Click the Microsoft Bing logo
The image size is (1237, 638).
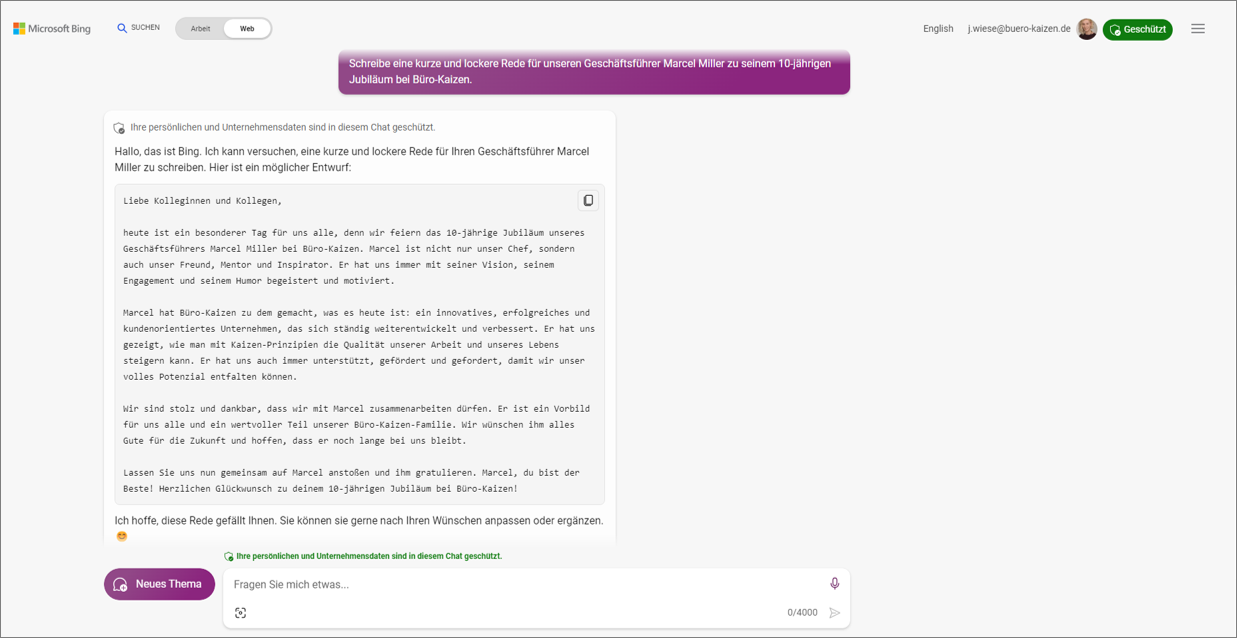point(52,29)
